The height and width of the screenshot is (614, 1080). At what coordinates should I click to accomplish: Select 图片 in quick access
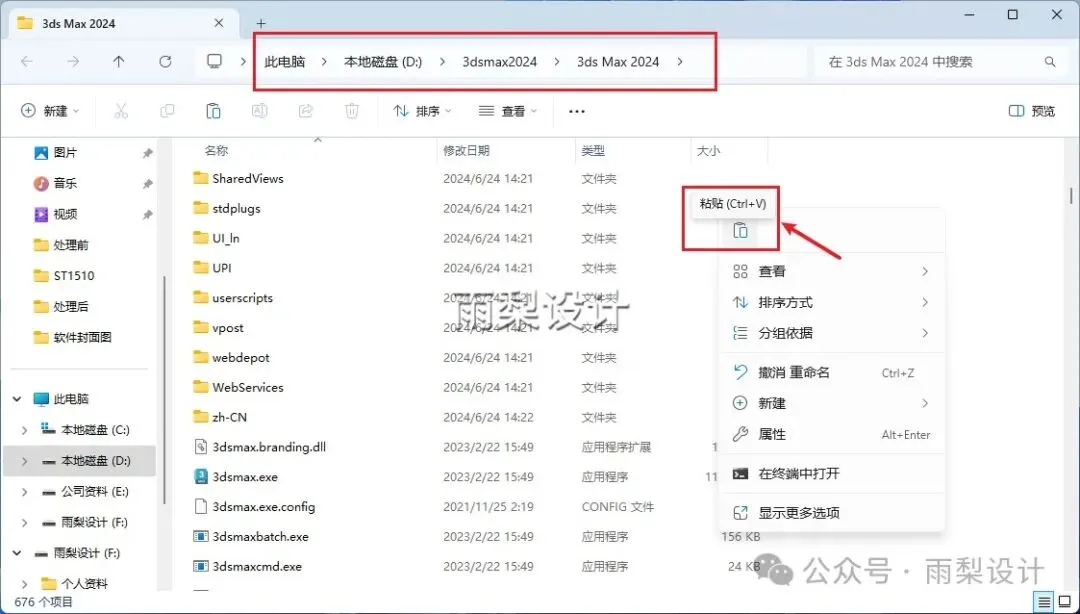point(65,152)
